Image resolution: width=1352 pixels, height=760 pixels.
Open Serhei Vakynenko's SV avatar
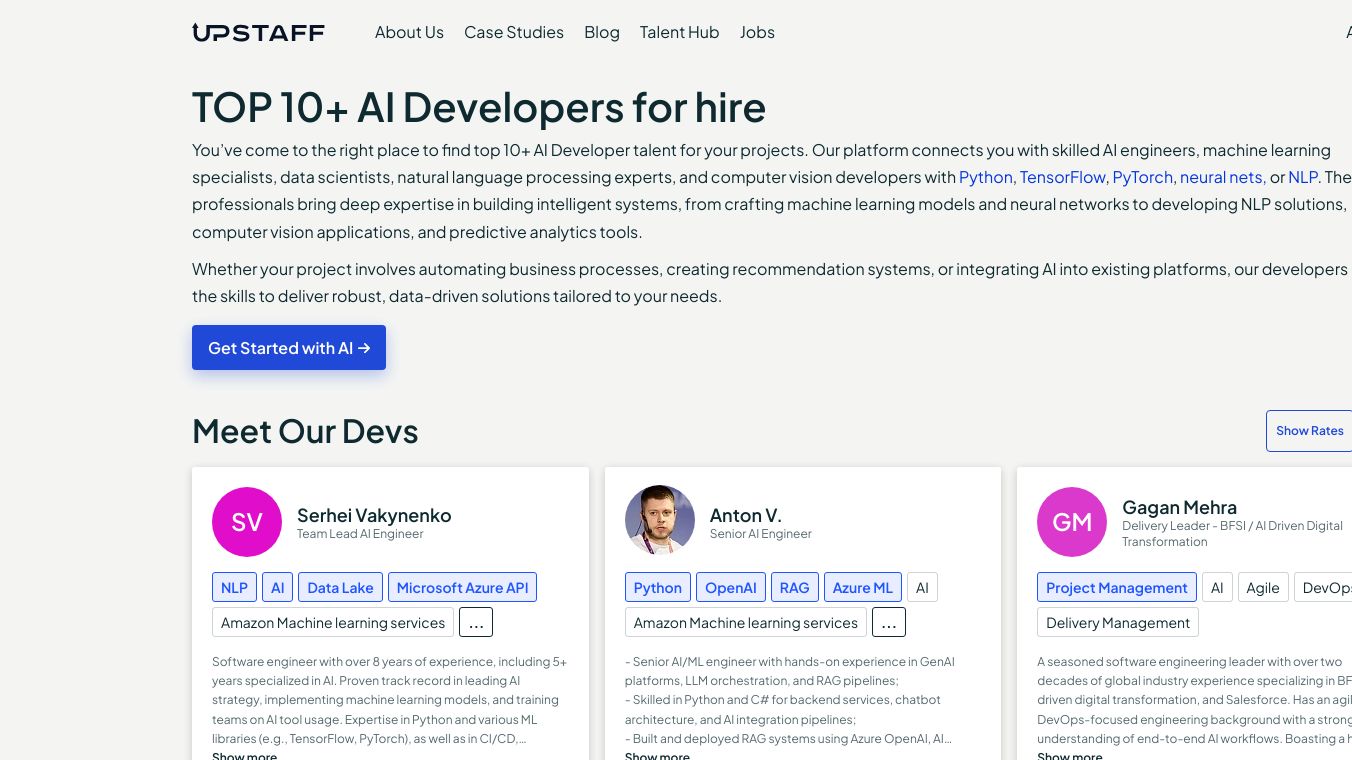(x=247, y=522)
